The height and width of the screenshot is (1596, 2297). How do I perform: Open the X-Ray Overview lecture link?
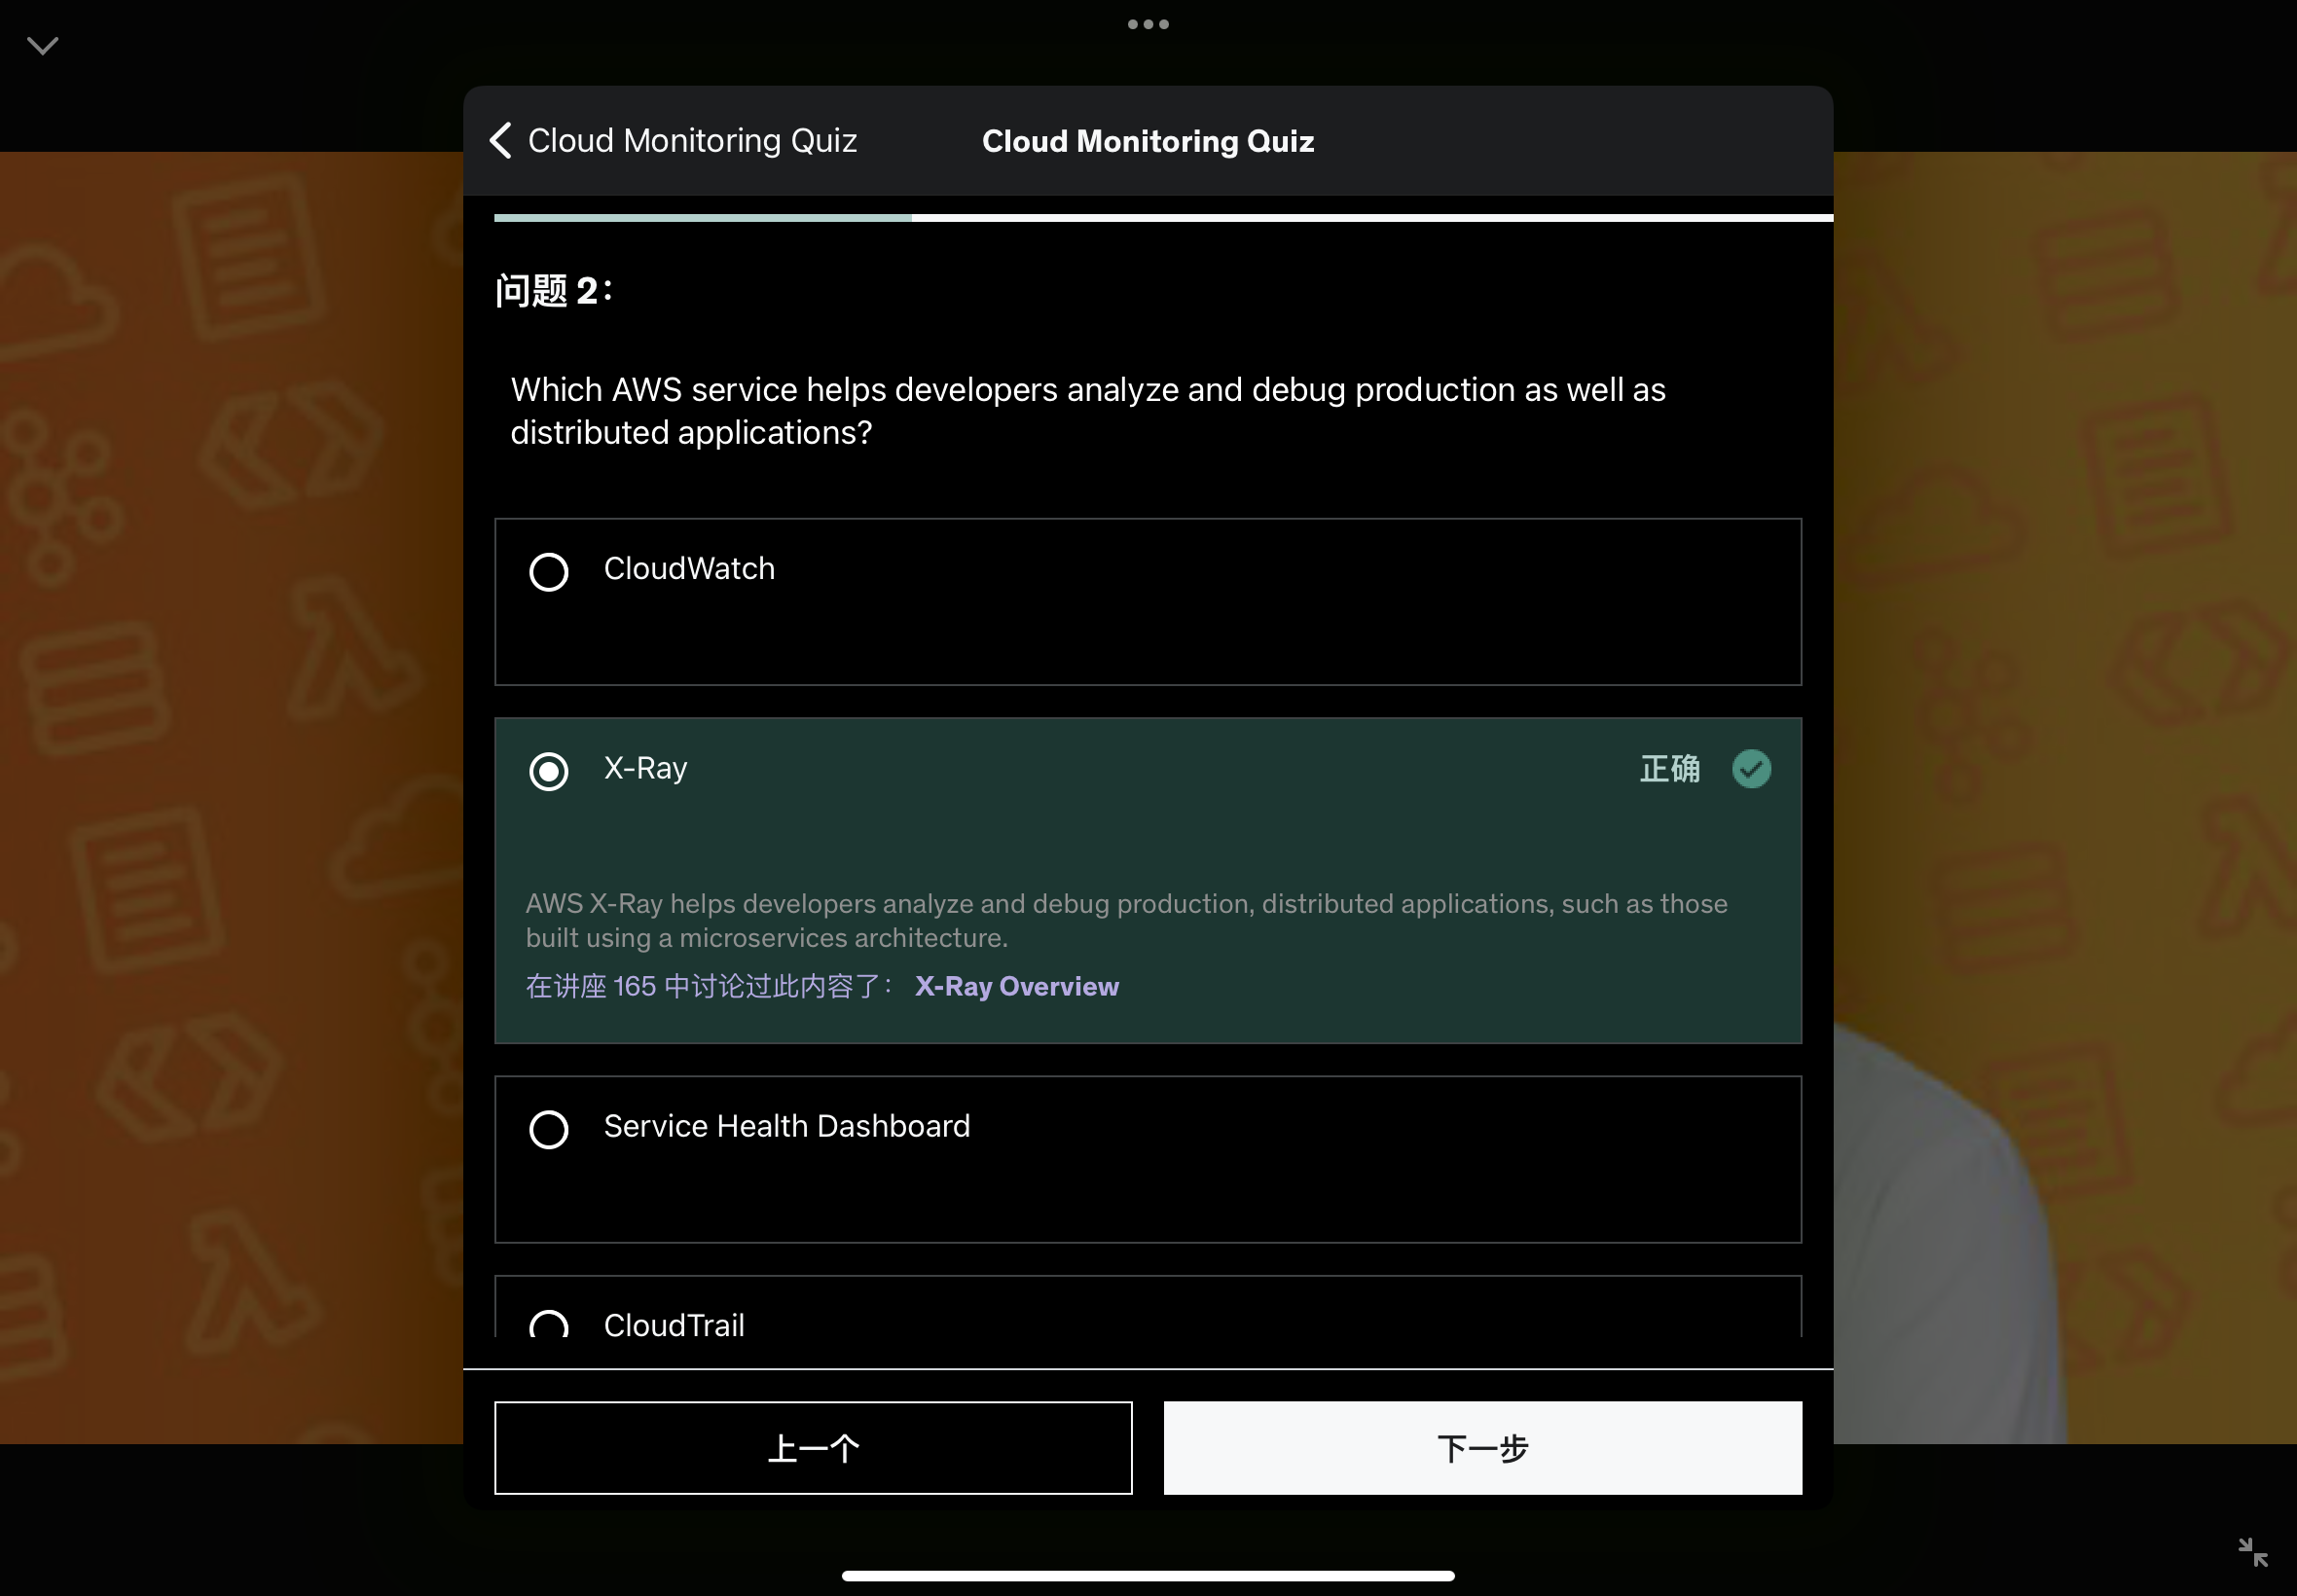click(1016, 986)
